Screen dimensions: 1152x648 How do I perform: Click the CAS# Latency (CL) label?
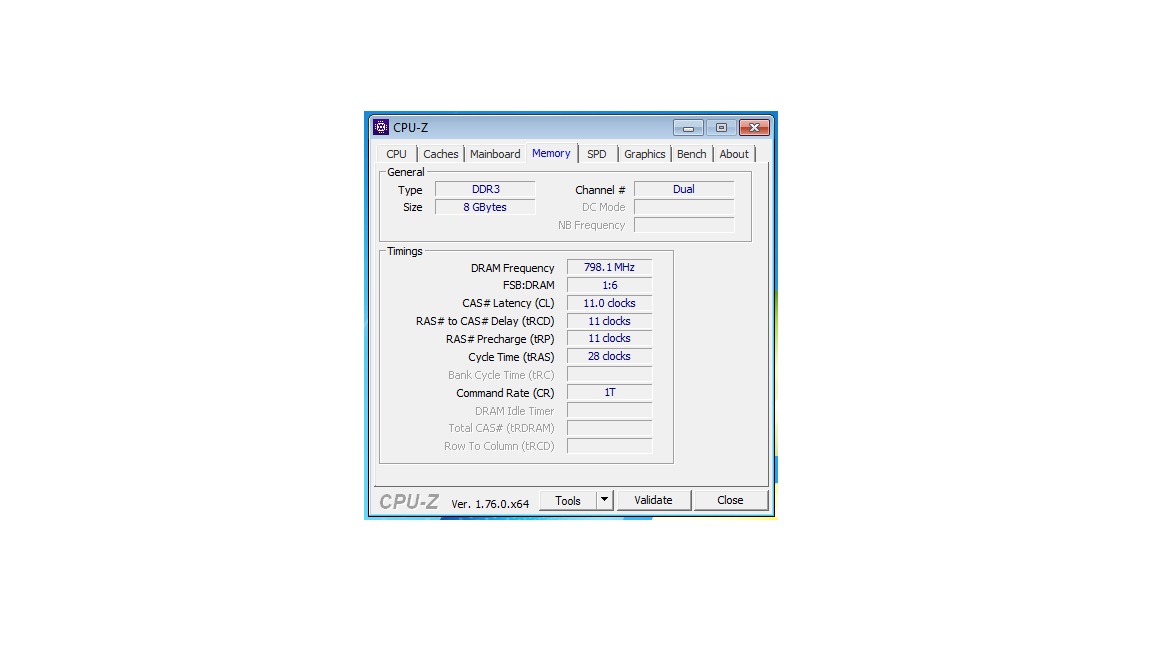(508, 303)
